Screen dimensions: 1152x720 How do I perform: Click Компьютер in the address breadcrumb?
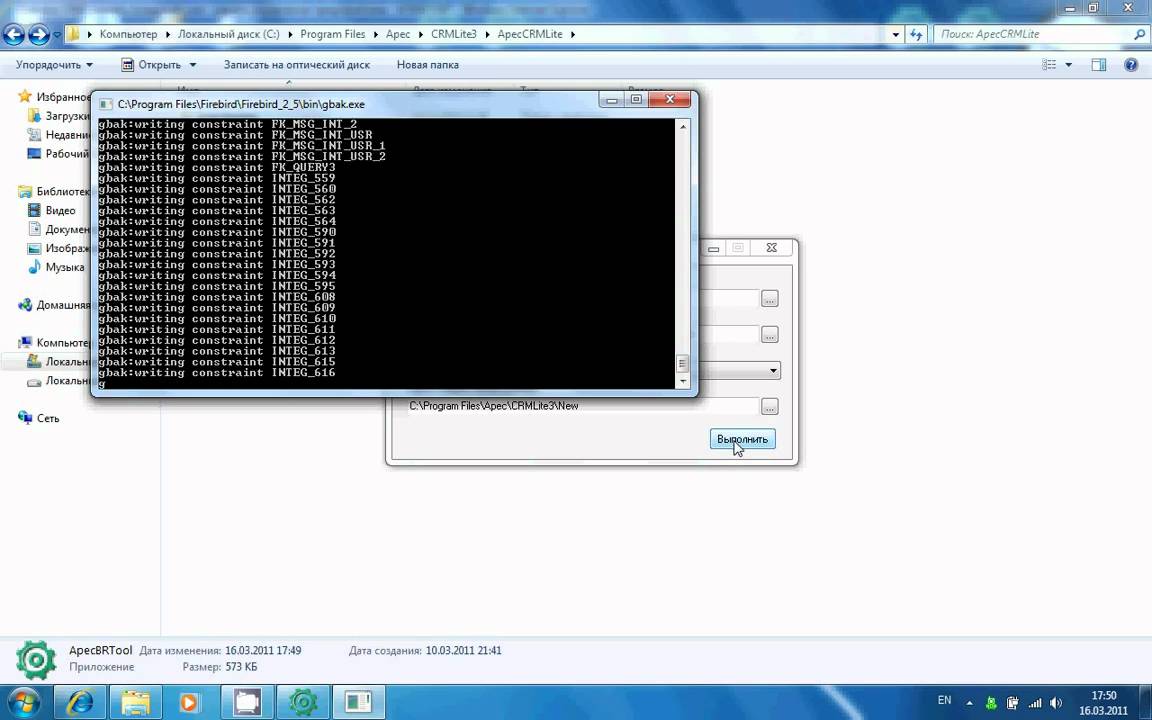(x=129, y=34)
